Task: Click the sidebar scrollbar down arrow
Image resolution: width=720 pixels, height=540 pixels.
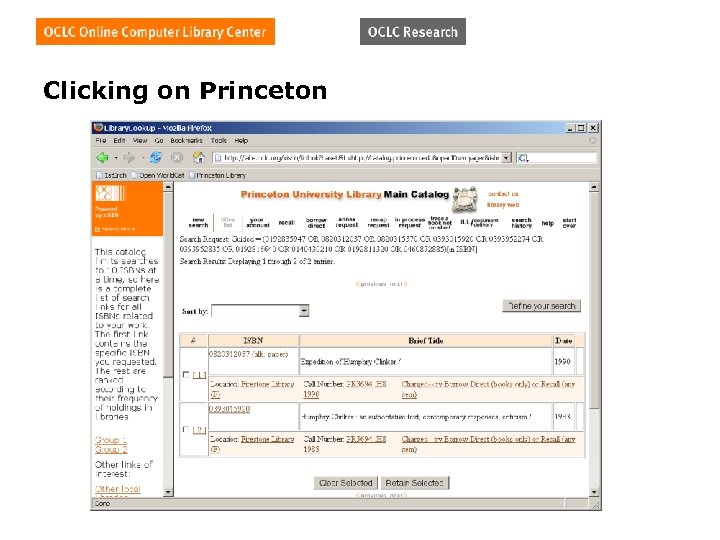Action: coord(168,492)
